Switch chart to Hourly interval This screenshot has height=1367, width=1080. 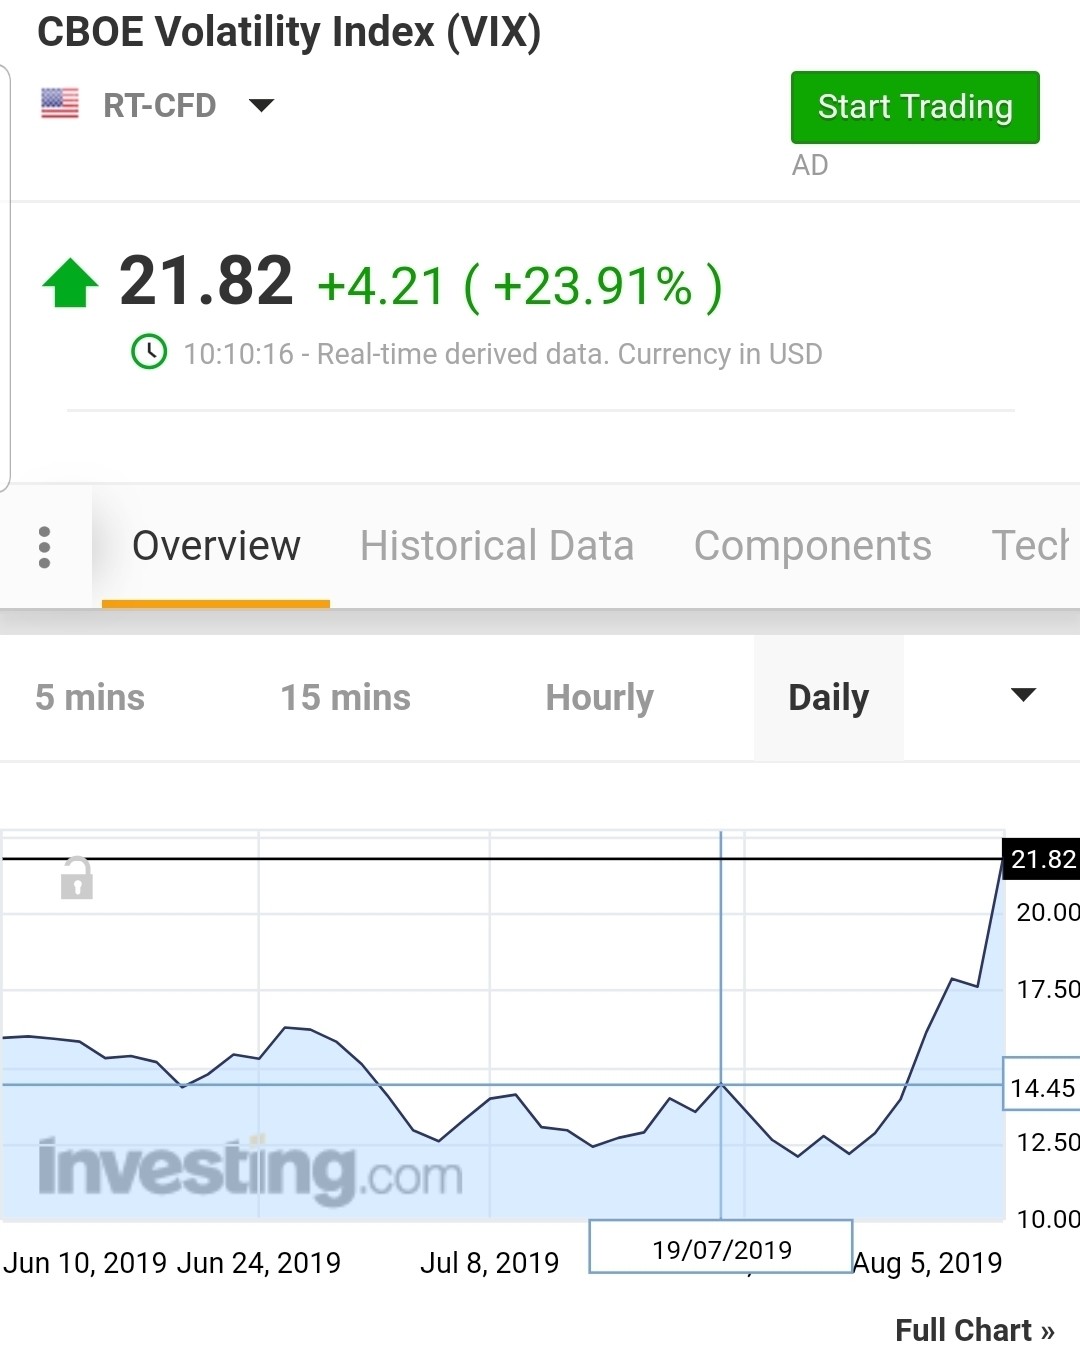point(599,697)
